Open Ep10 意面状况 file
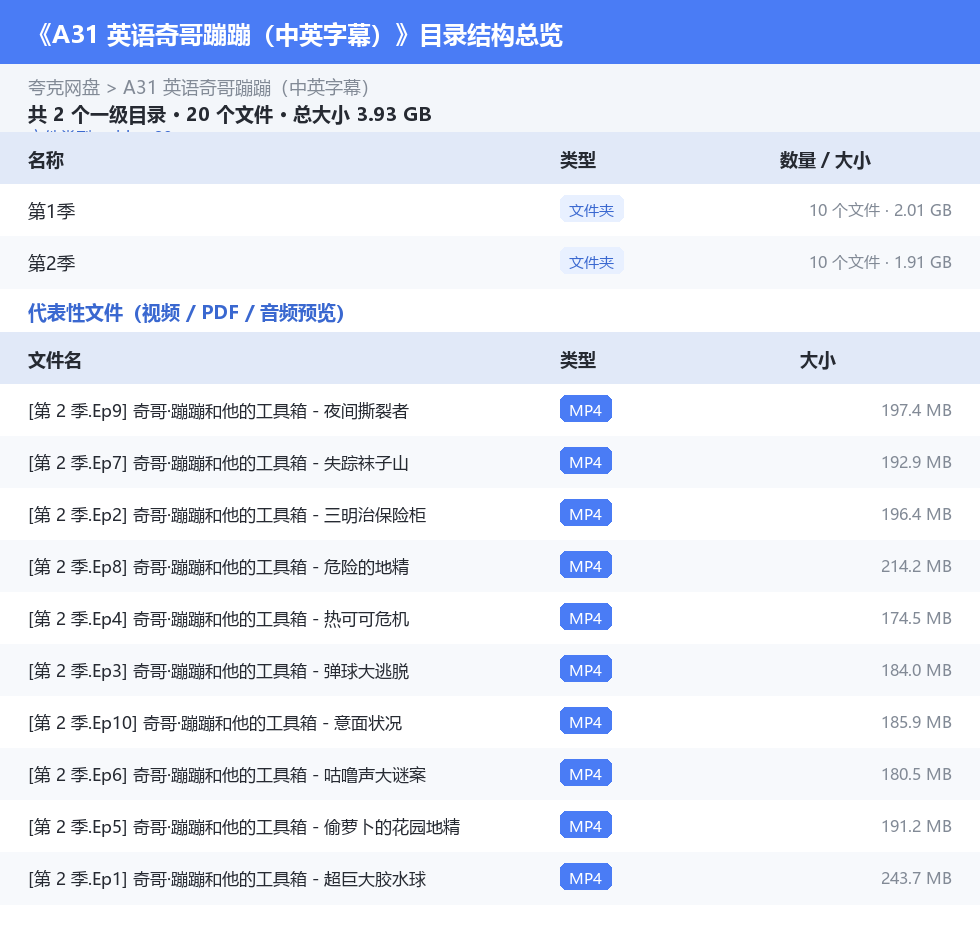Screen dimensions: 980x936 coord(215,723)
